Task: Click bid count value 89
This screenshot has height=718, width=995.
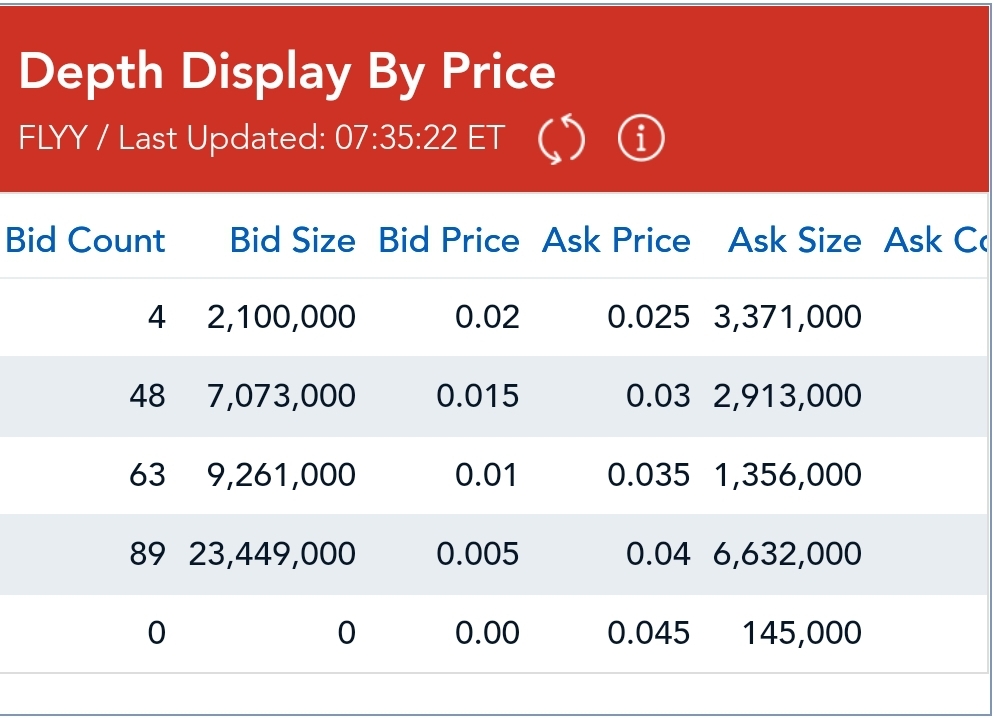Action: (x=147, y=553)
